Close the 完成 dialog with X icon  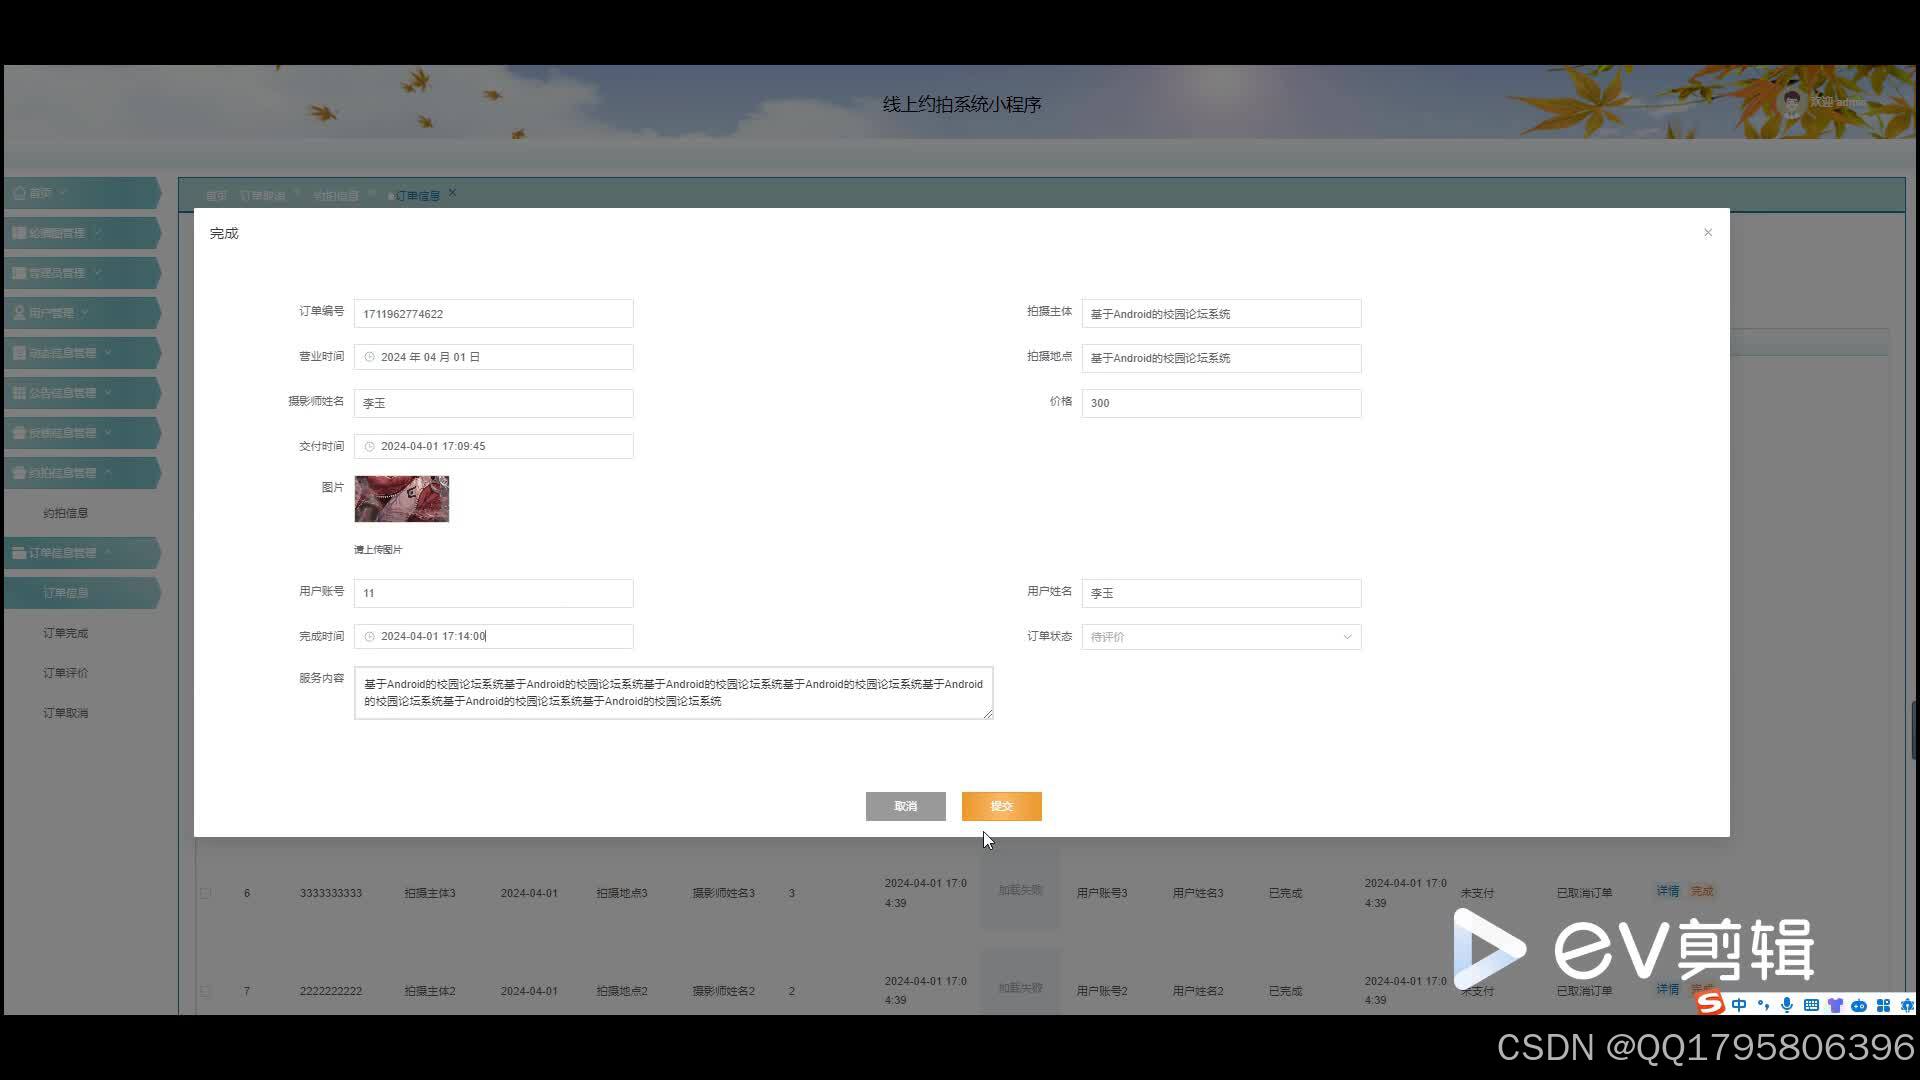[1708, 233]
